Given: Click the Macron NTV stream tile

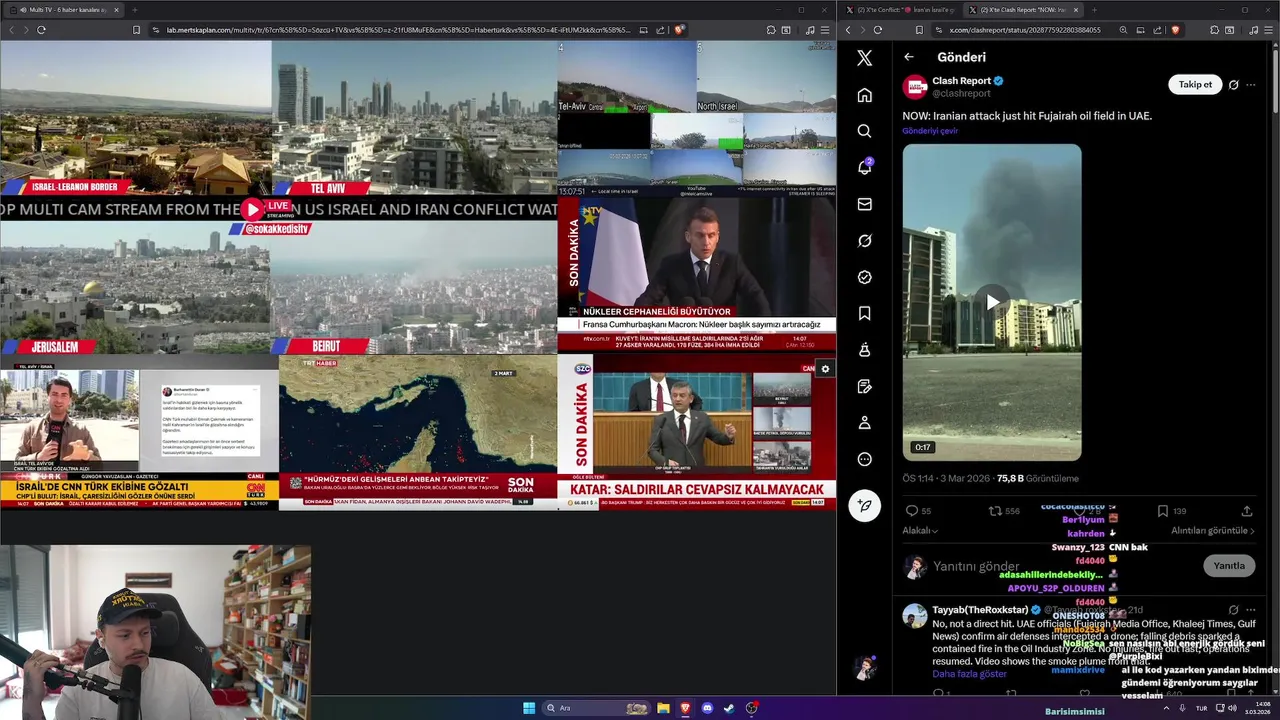Looking at the screenshot, I should click(x=696, y=274).
